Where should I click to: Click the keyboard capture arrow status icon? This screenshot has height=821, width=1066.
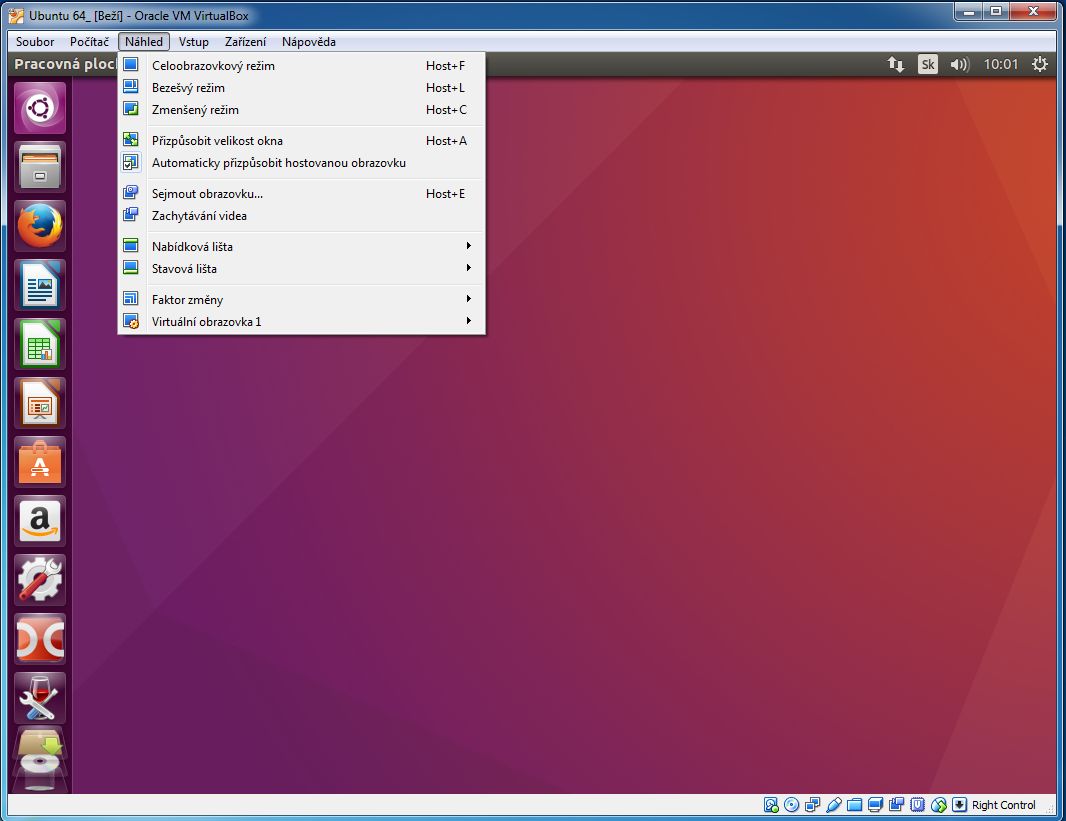coord(959,805)
